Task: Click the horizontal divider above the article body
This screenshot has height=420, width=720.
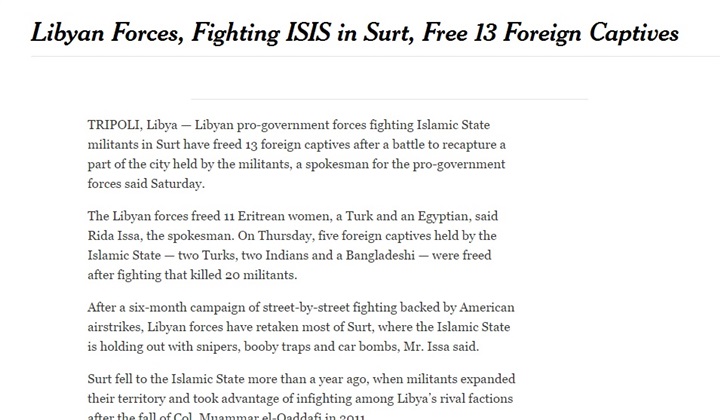Action: [389, 99]
